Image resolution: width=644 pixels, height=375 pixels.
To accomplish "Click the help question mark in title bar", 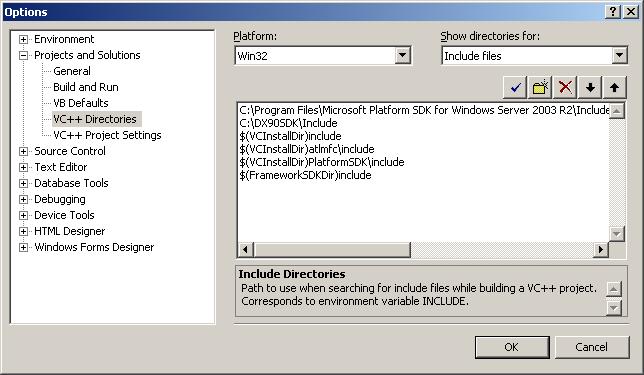I will pyautogui.click(x=613, y=12).
